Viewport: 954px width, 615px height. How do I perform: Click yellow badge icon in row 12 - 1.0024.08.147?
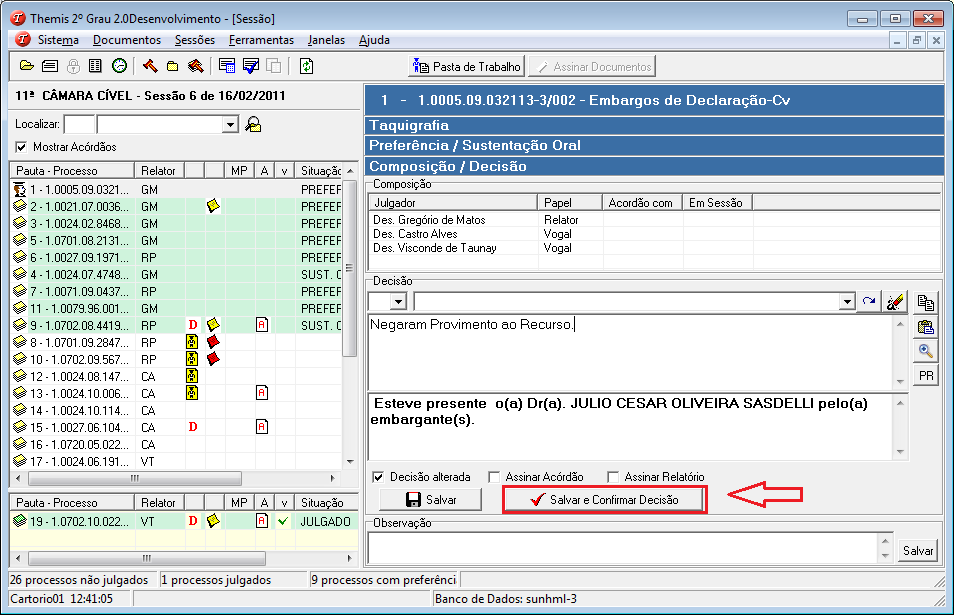click(x=192, y=376)
